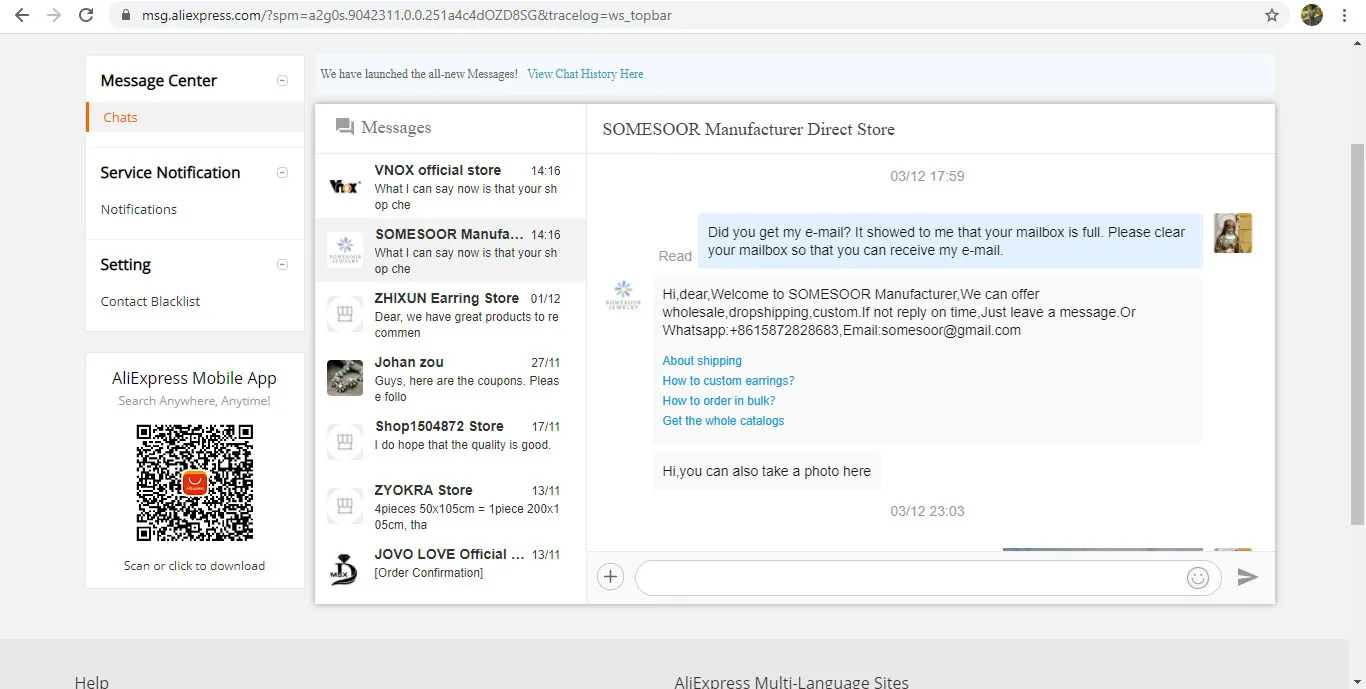Click the browser forward arrow
This screenshot has width=1366, height=689.
click(x=54, y=15)
